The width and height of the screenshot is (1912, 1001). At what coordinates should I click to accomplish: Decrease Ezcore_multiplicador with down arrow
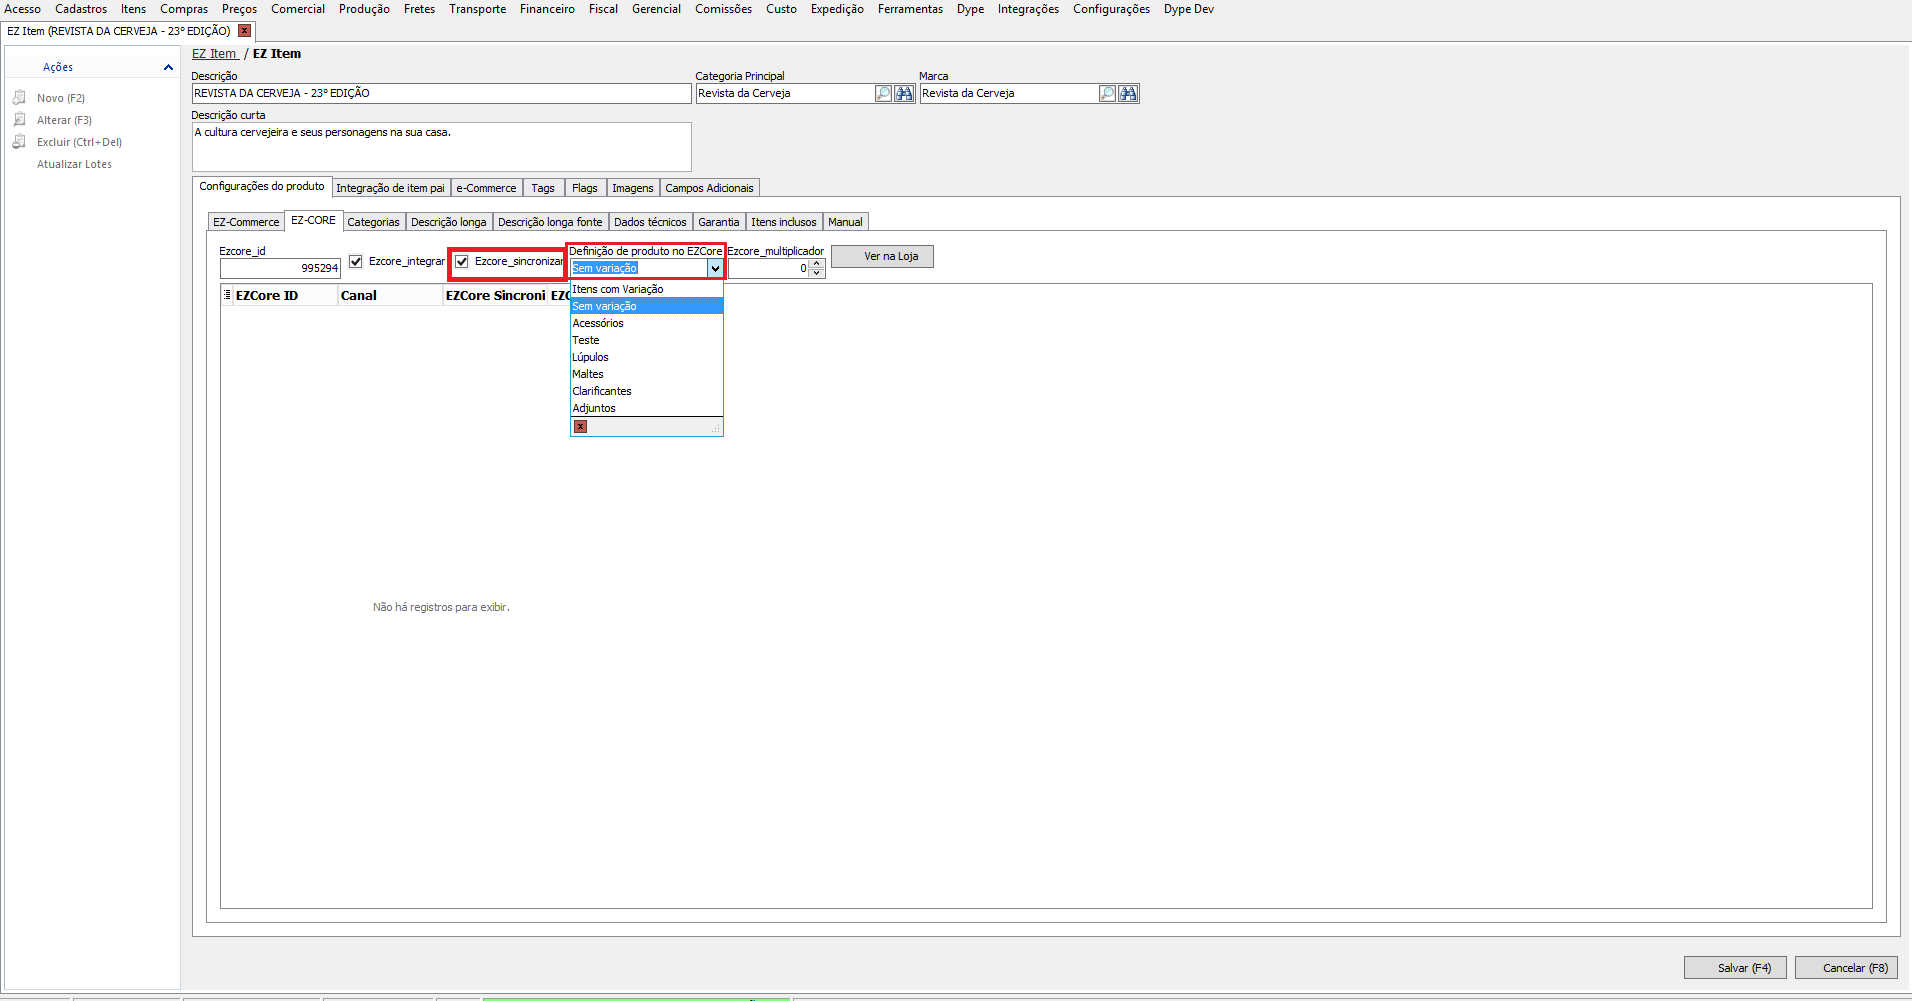coord(817,273)
